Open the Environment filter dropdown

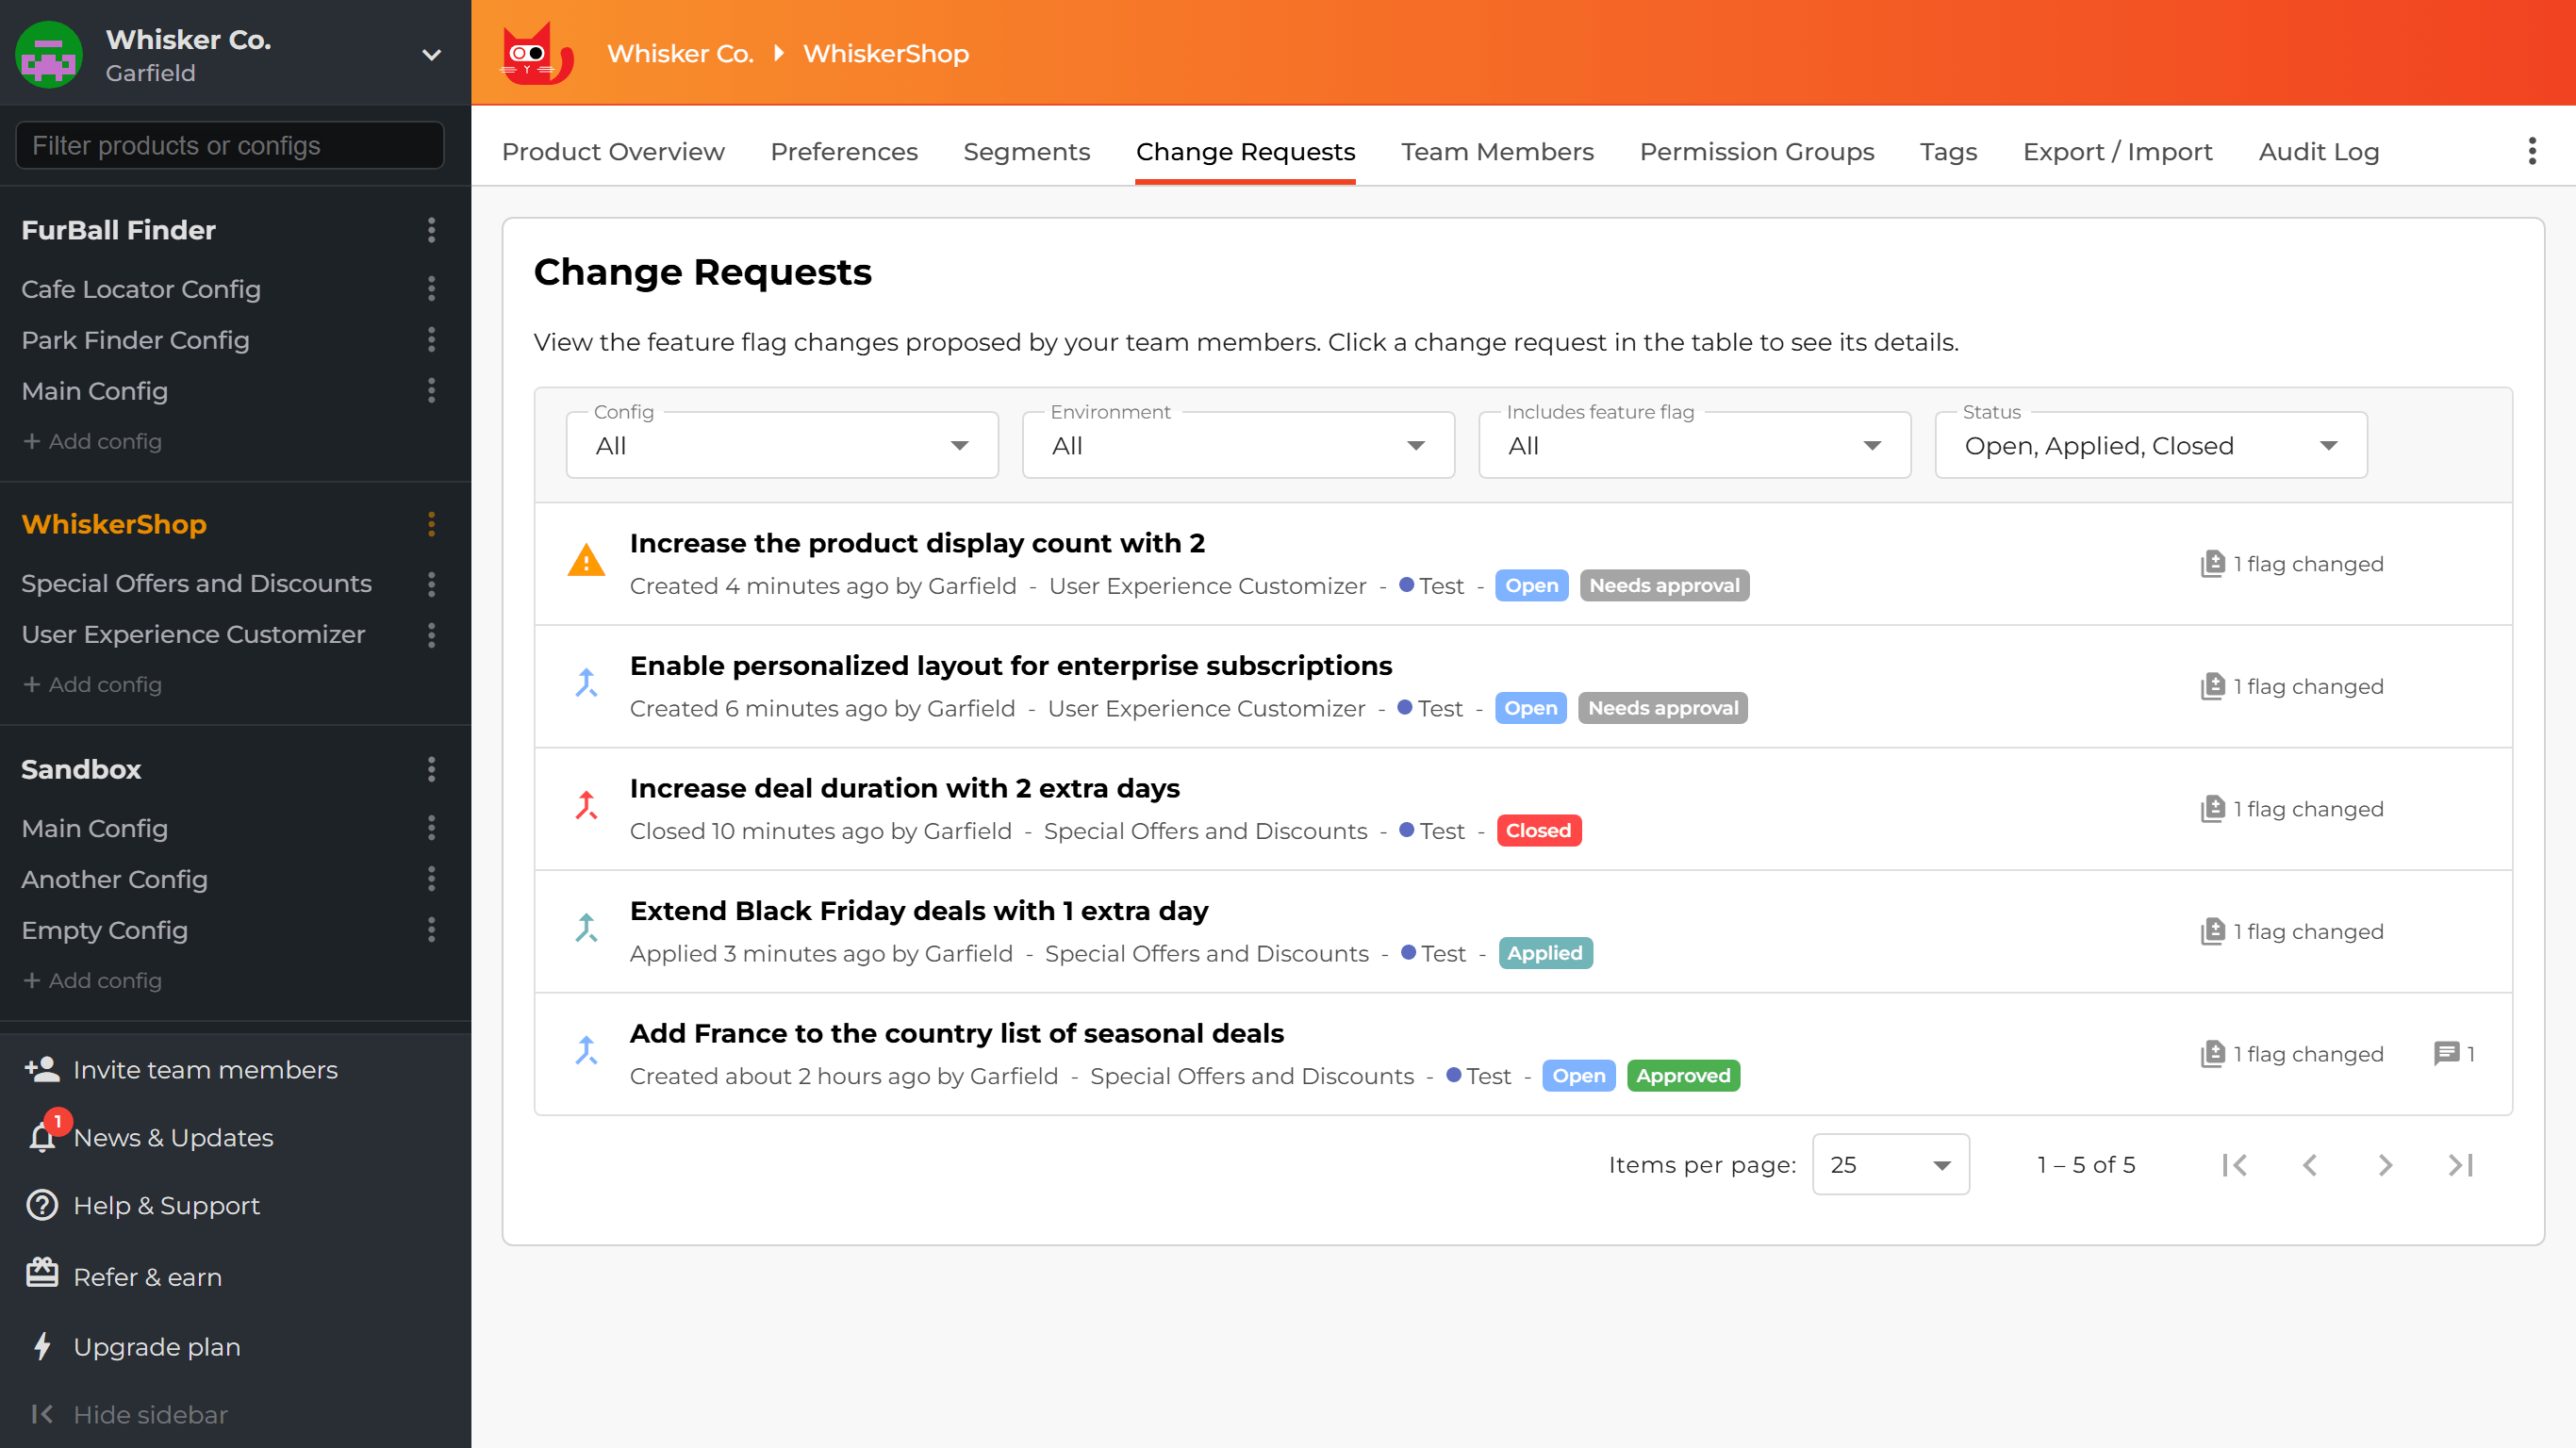1238,445
